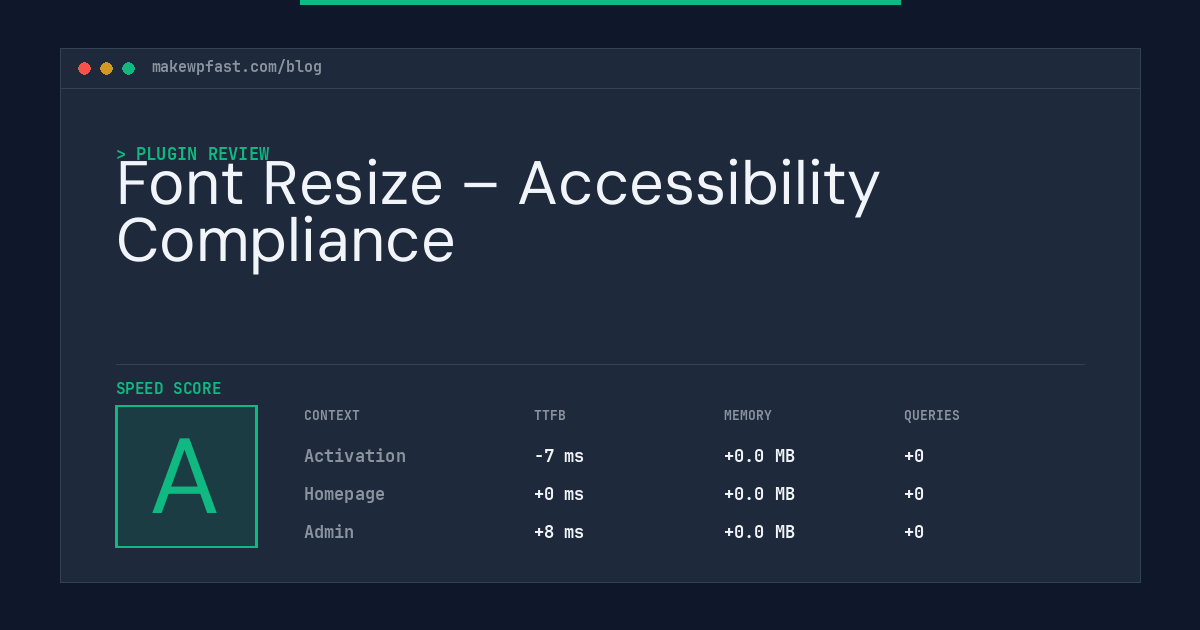
Task: Click the letter A score badge
Action: point(186,476)
